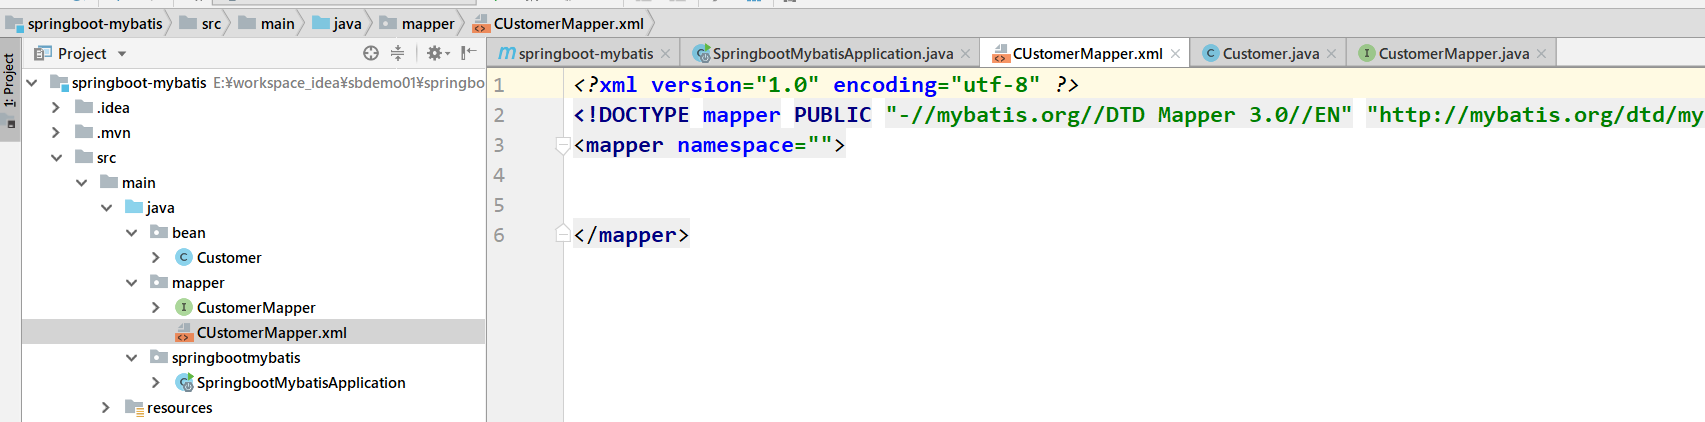Toggle the fold marker at closing mapper tag
The width and height of the screenshot is (1705, 422).
pyautogui.click(x=562, y=234)
